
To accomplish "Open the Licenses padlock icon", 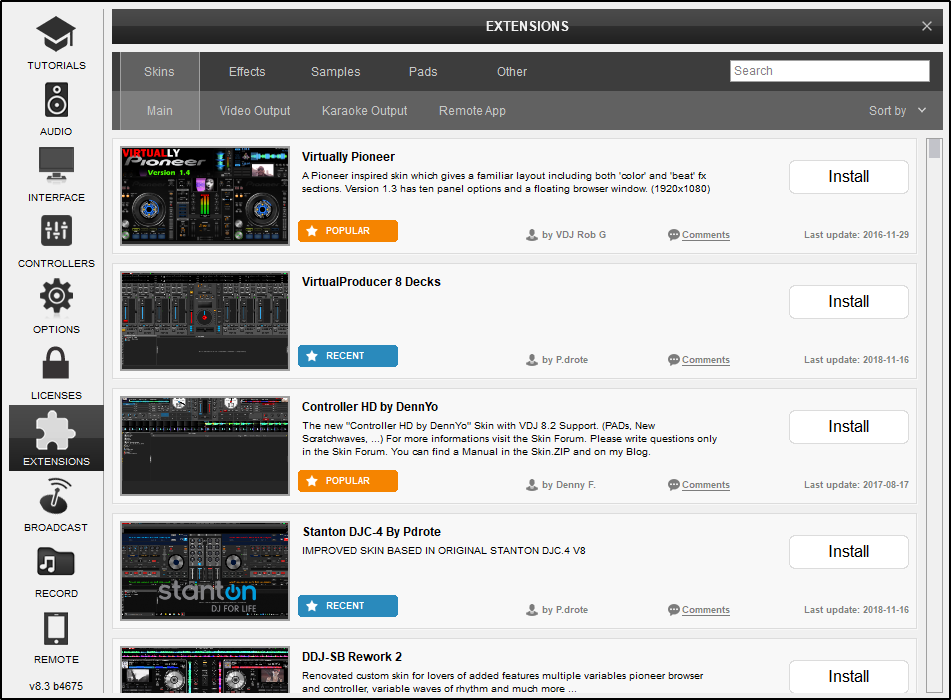I will coord(56,363).
